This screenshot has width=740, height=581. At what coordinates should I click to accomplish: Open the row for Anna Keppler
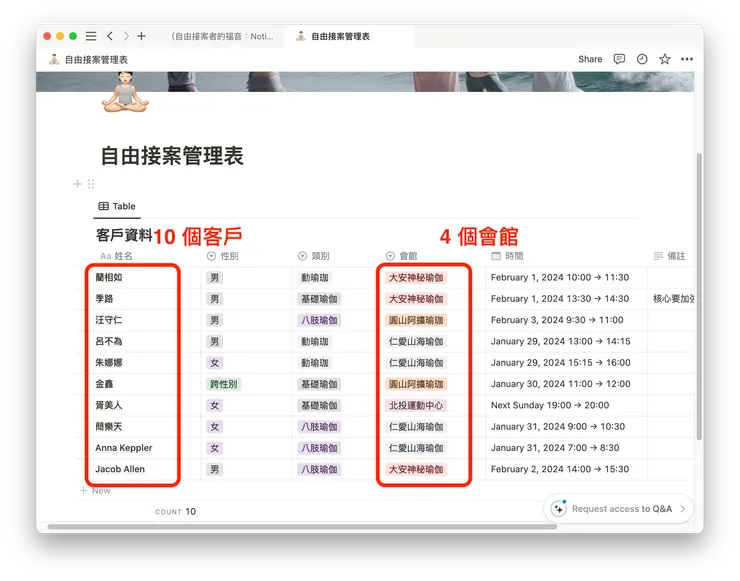pyautogui.click(x=124, y=448)
